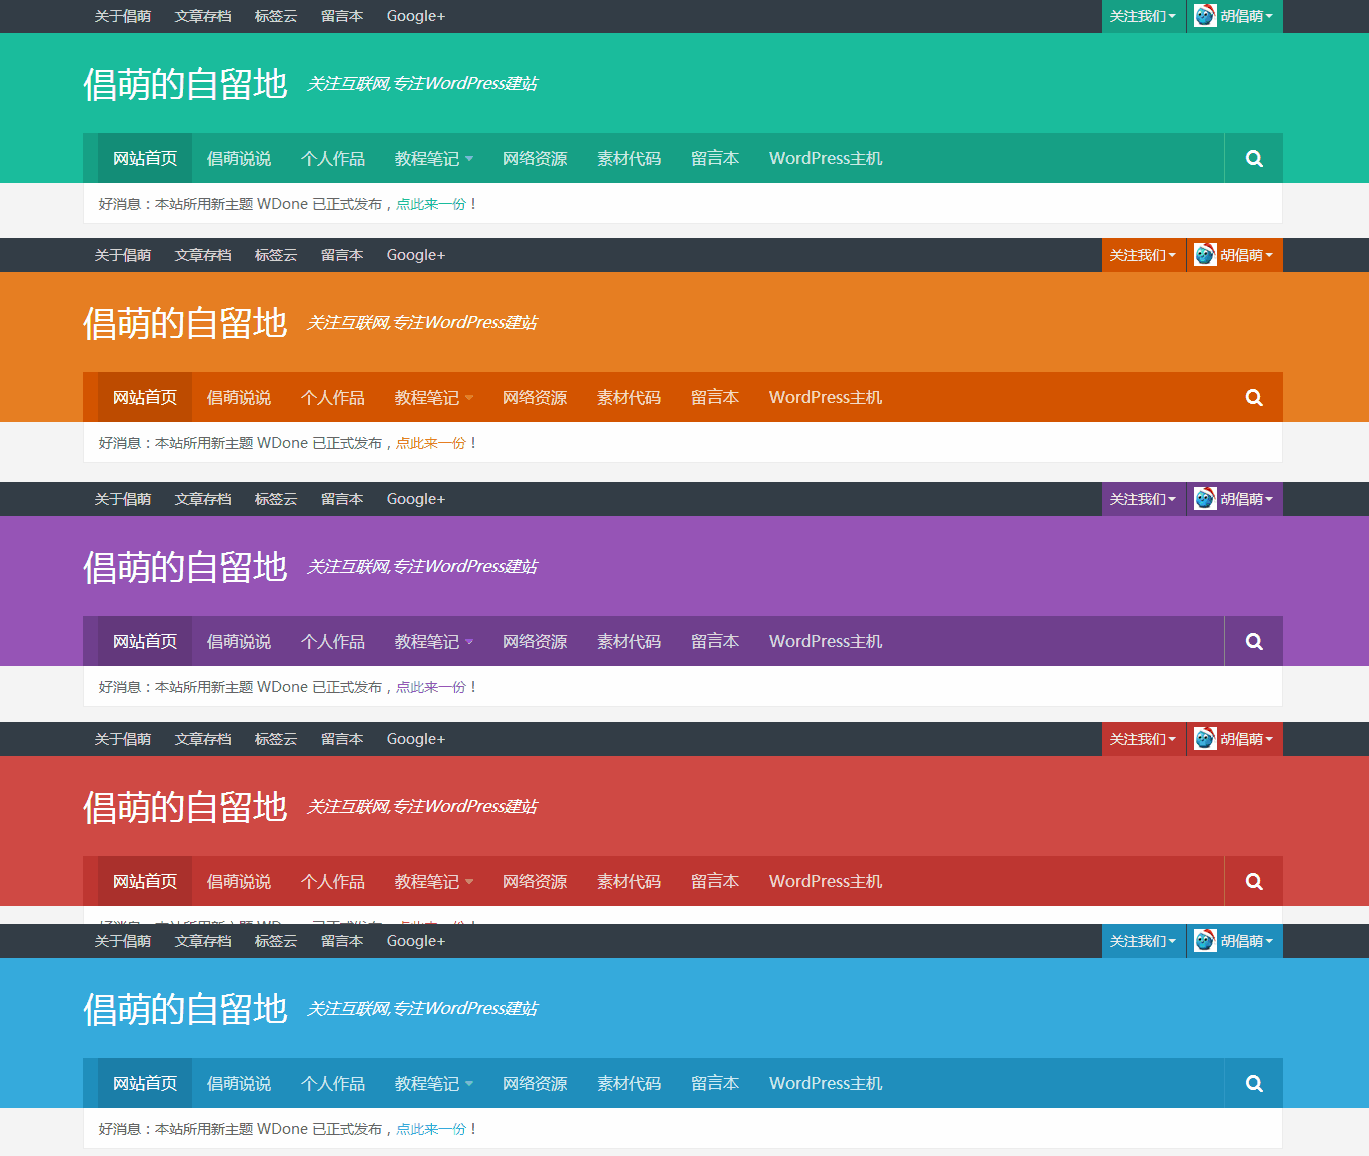Image resolution: width=1369 pixels, height=1156 pixels.
Task: Open 关注我们 dropdown in the orange header
Action: pyautogui.click(x=1142, y=255)
